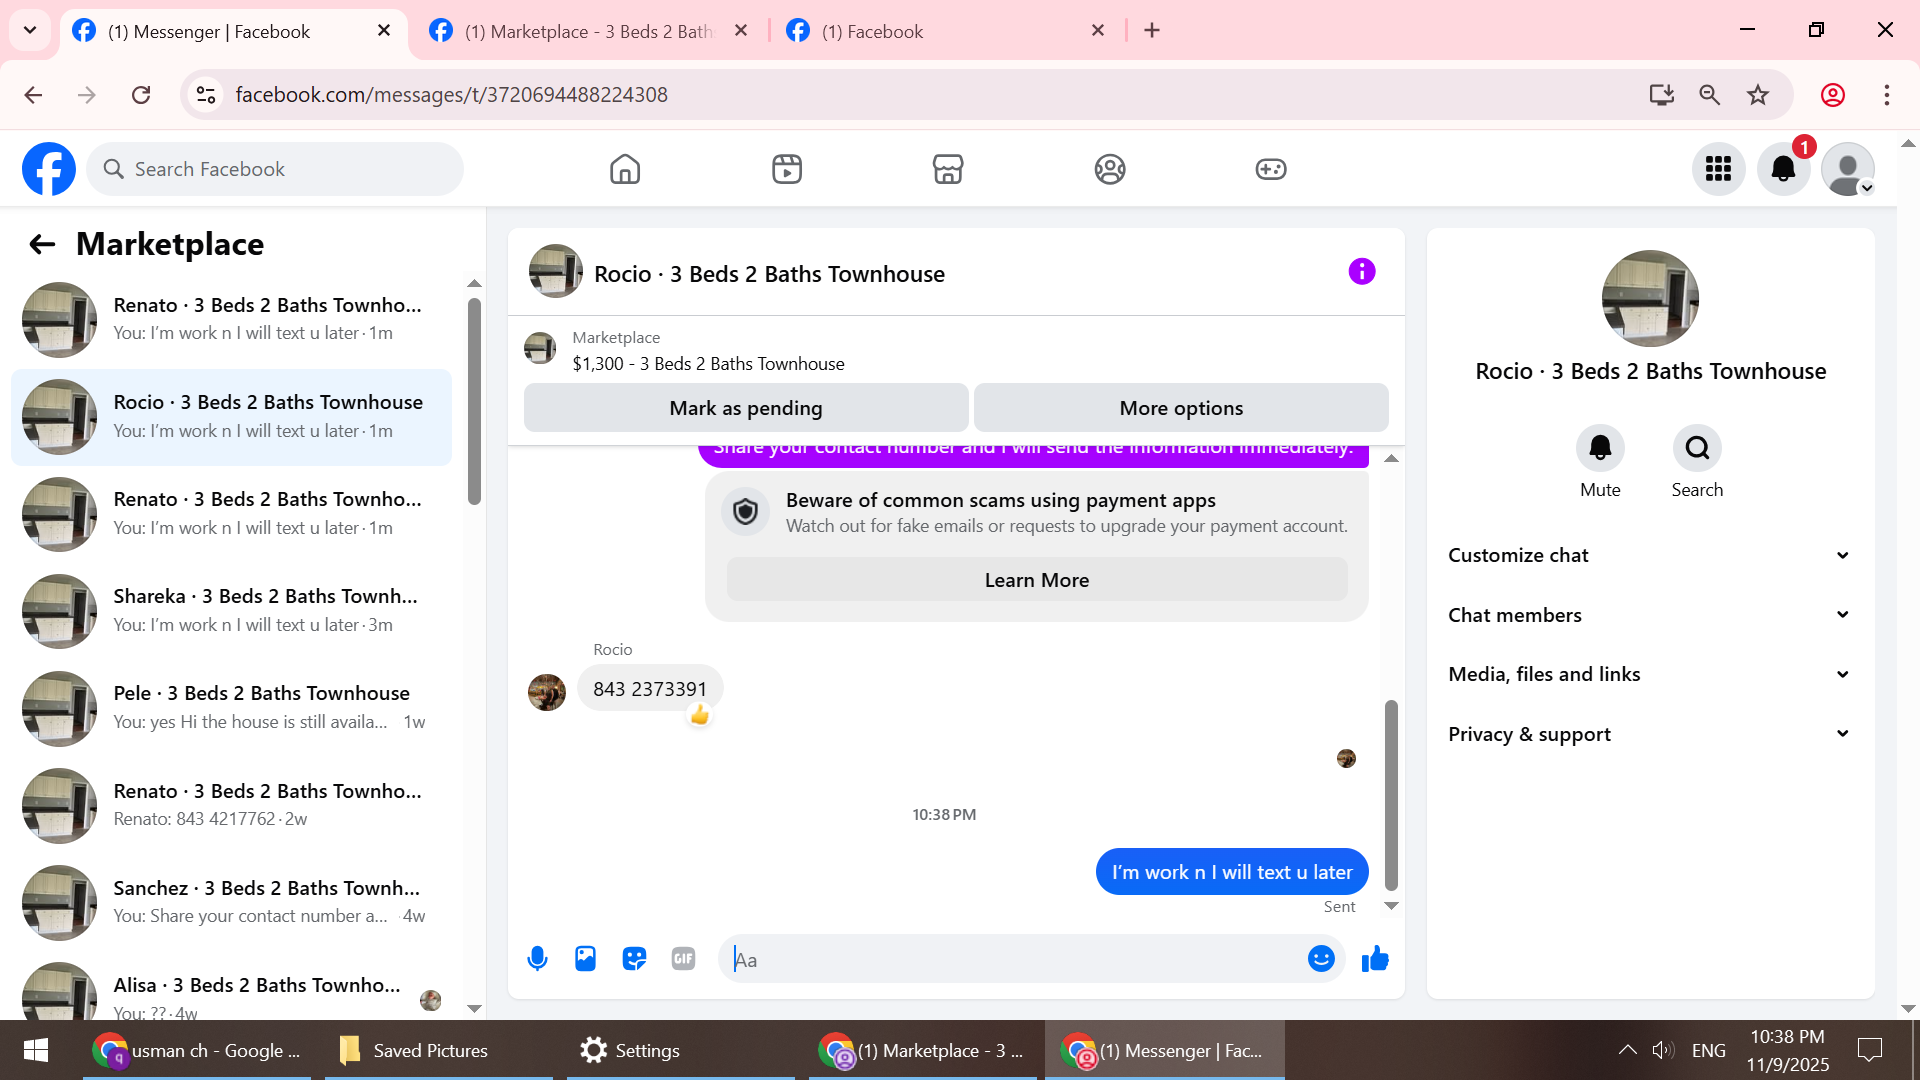Open conversation information purple icon
This screenshot has height=1080, width=1920.
click(x=1362, y=271)
